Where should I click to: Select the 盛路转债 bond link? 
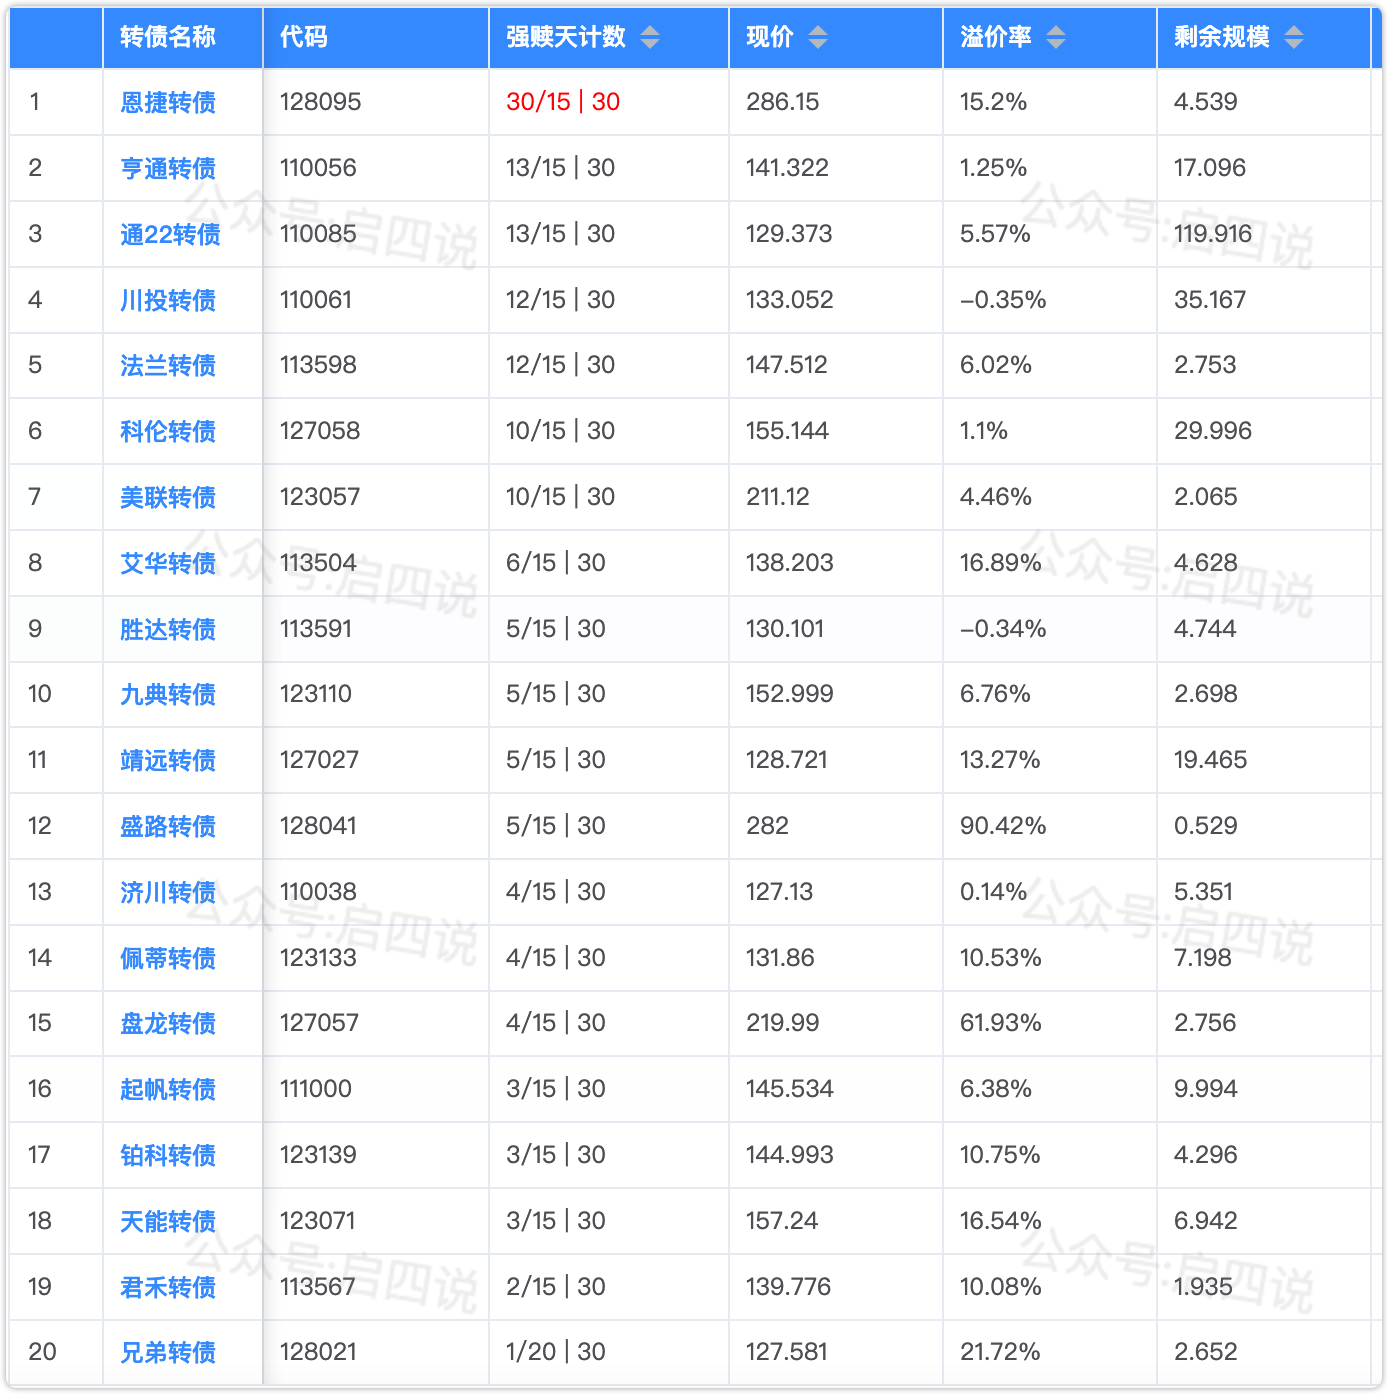click(x=168, y=826)
